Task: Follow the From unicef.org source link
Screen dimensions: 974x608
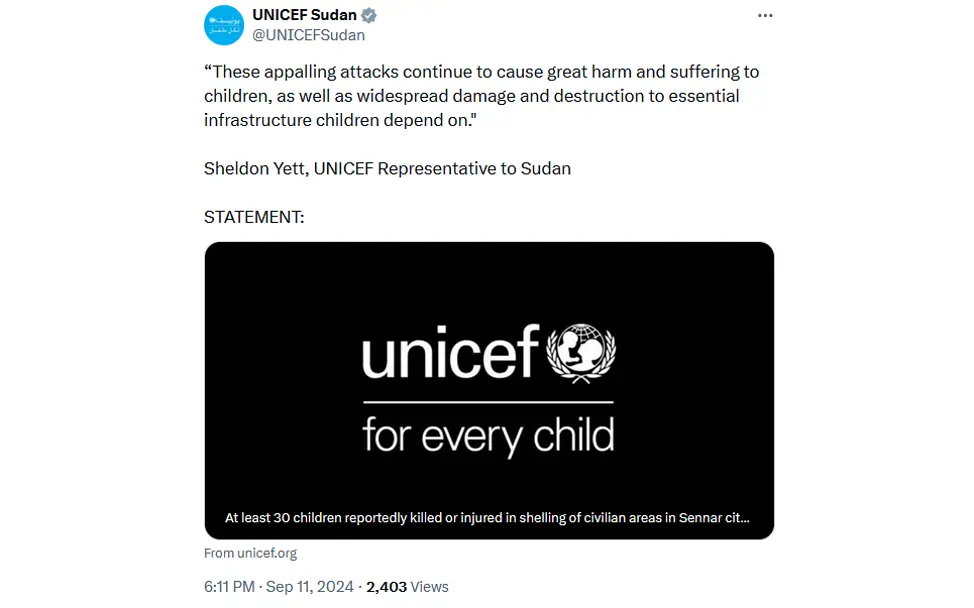Action: click(250, 552)
